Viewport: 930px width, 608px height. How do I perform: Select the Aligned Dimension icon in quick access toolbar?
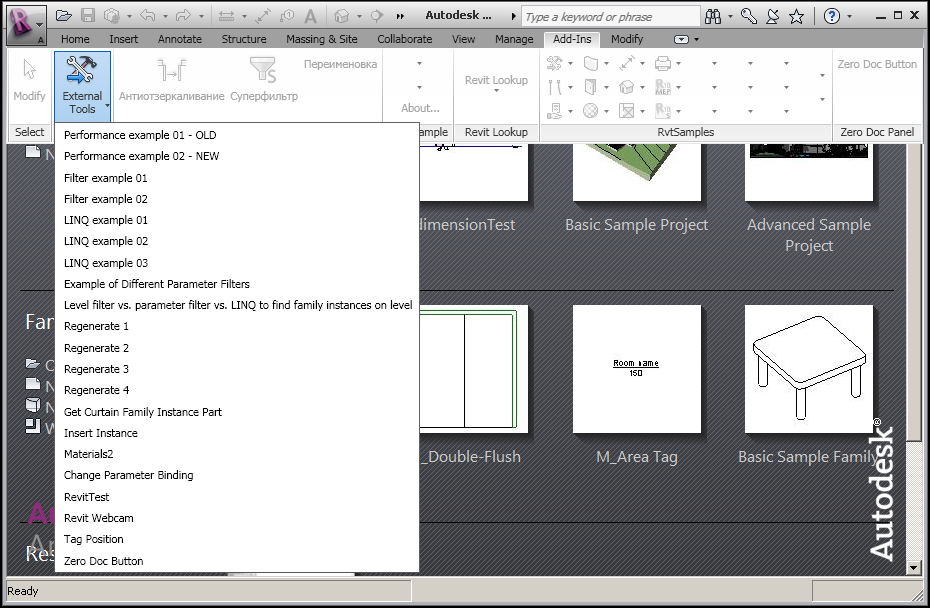[228, 14]
